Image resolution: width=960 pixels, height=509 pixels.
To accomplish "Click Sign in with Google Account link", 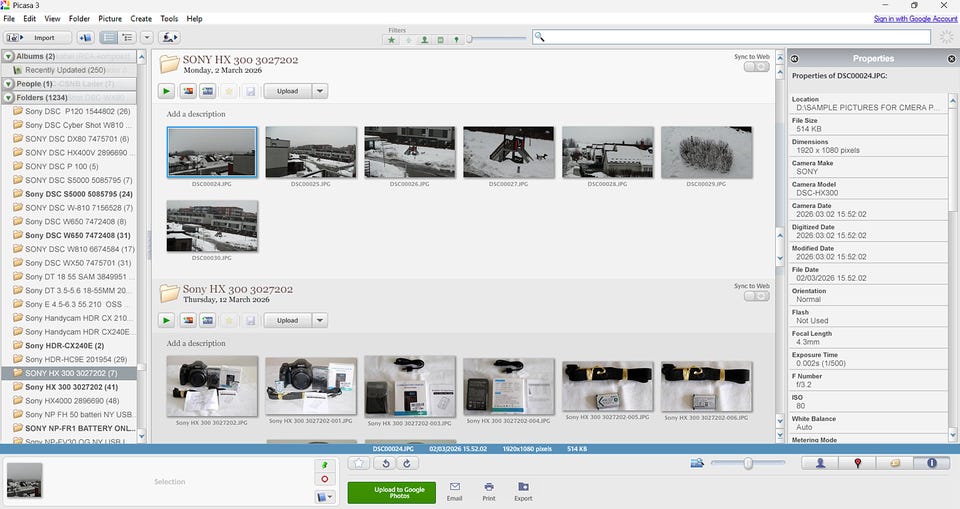I will pos(915,18).
